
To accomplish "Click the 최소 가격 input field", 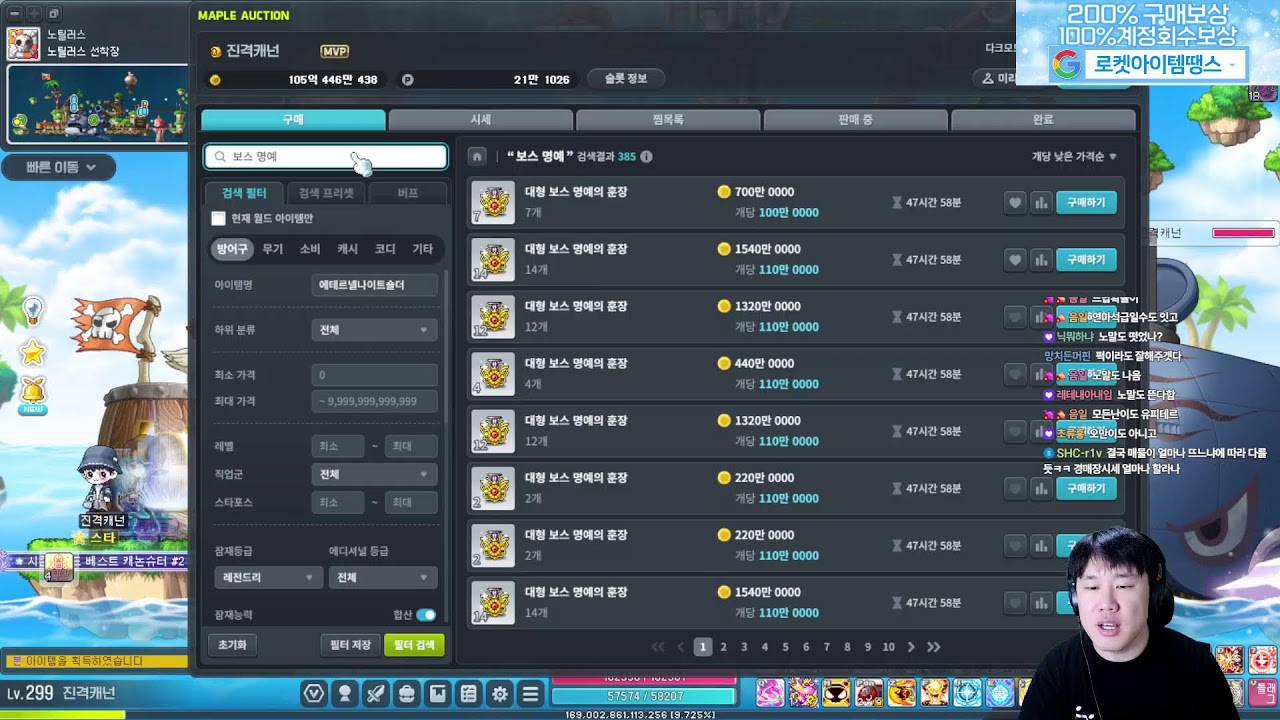I will click(x=374, y=375).
